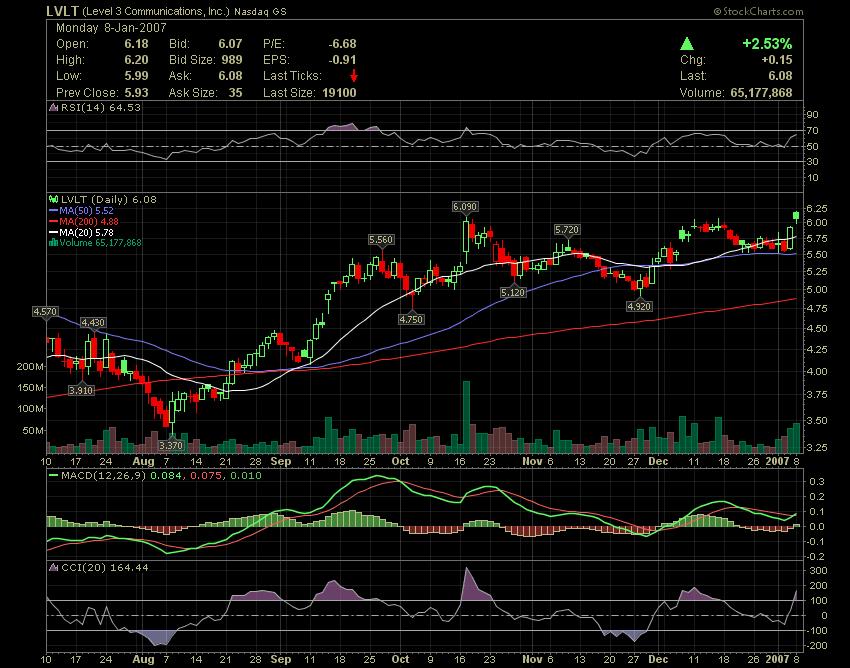Viewport: 850px width, 668px height.
Task: Click the green MACD legend line
Action: coord(54,476)
